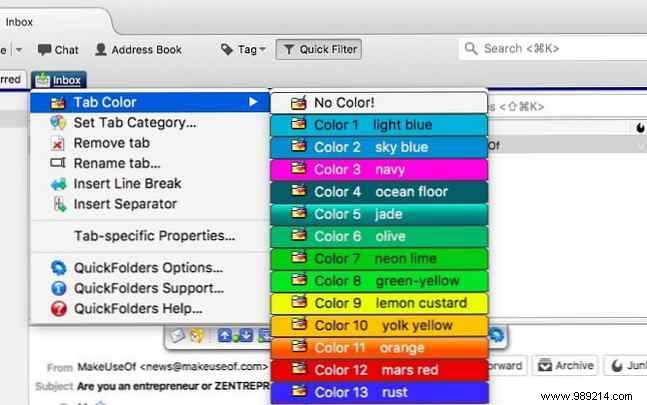Image resolution: width=647 pixels, height=405 pixels.
Task: Pick Color 5 jade
Action: (x=379, y=214)
